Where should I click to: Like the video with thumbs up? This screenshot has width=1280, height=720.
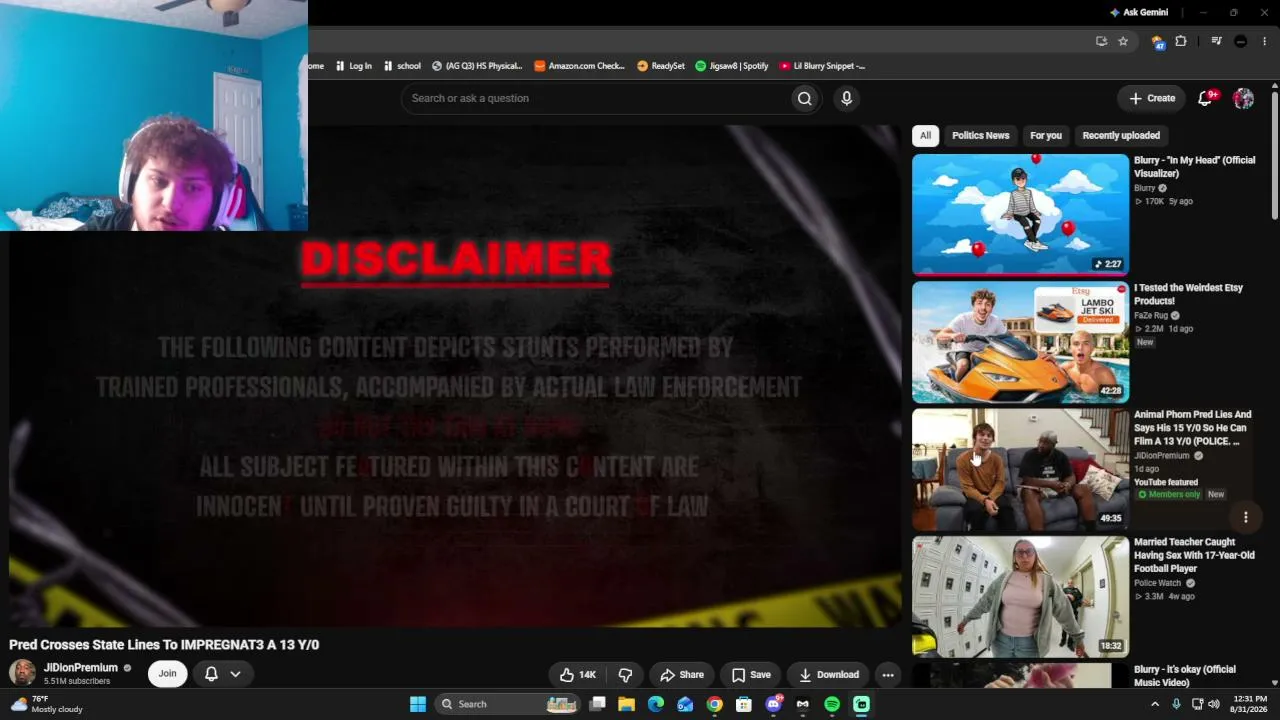point(577,675)
